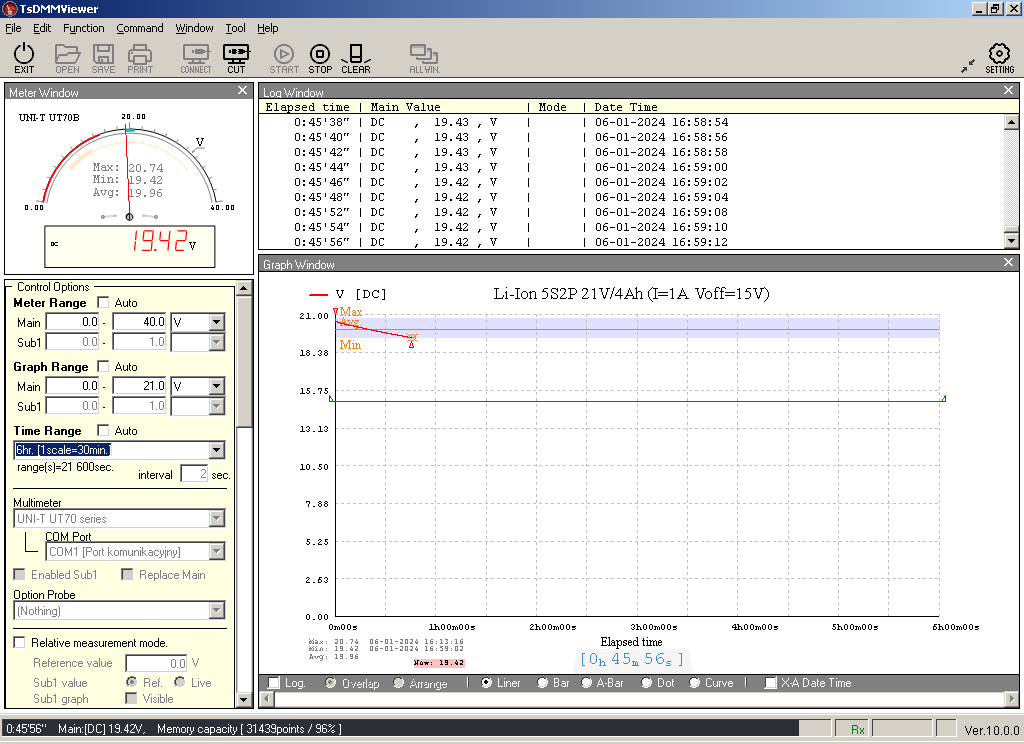
Task: Toggle the X-A Date Time checkbox
Action: coord(770,683)
